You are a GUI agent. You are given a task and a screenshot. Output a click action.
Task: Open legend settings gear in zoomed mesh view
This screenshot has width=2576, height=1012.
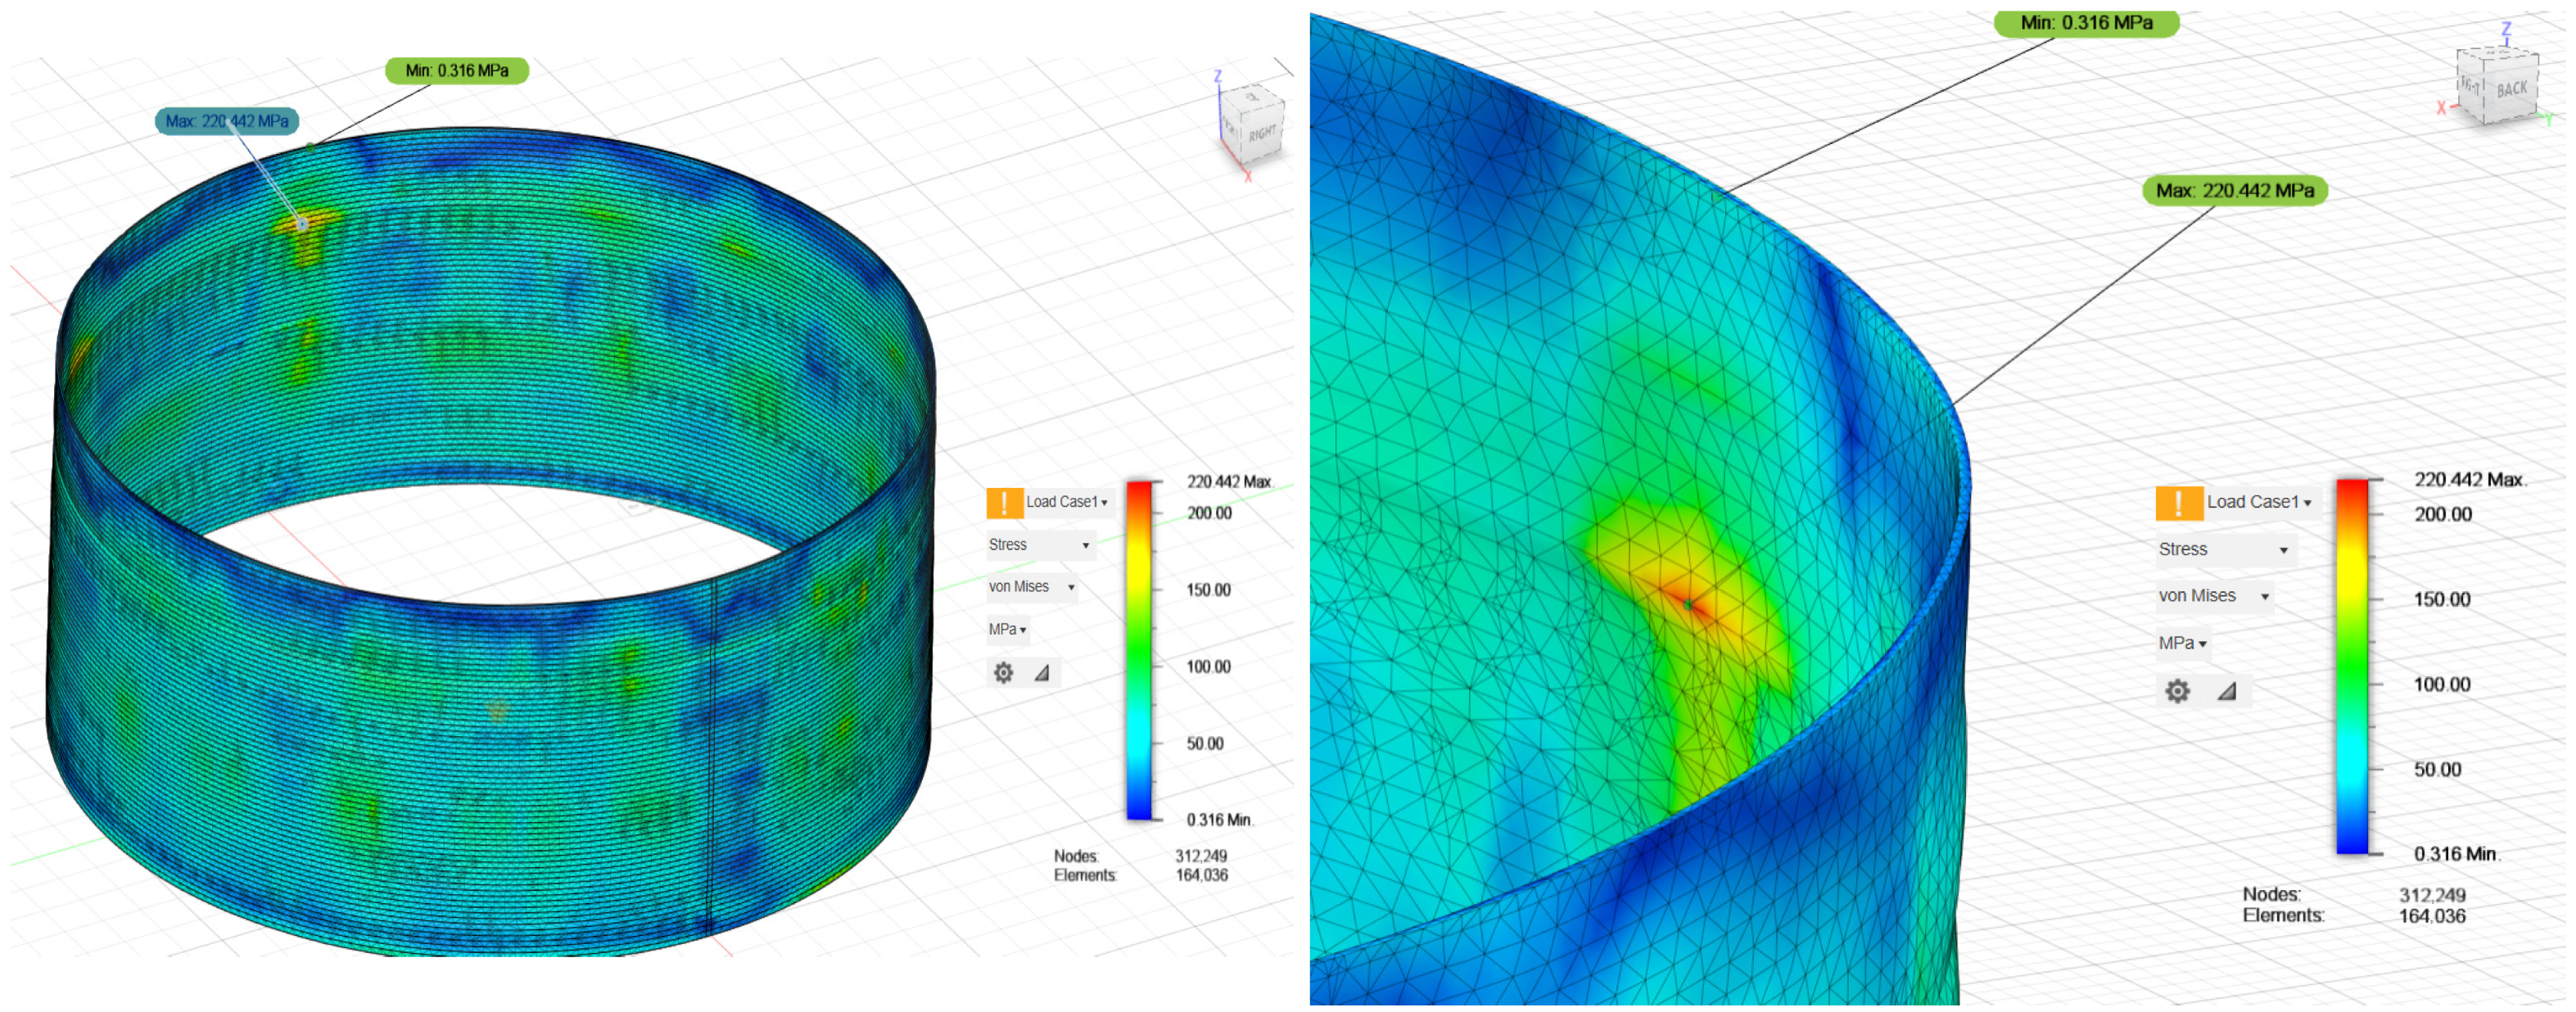[x=2177, y=691]
